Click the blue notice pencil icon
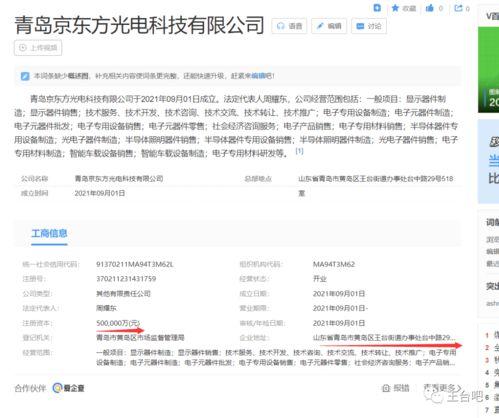Image resolution: width=499 pixels, height=418 pixels. point(25,76)
